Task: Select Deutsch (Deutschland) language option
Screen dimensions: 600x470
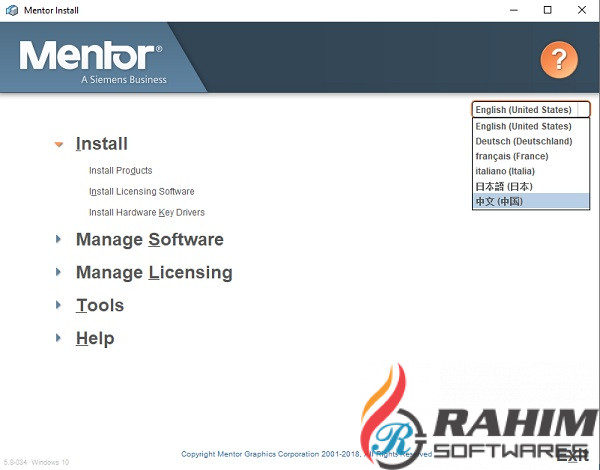Action: coord(531,141)
